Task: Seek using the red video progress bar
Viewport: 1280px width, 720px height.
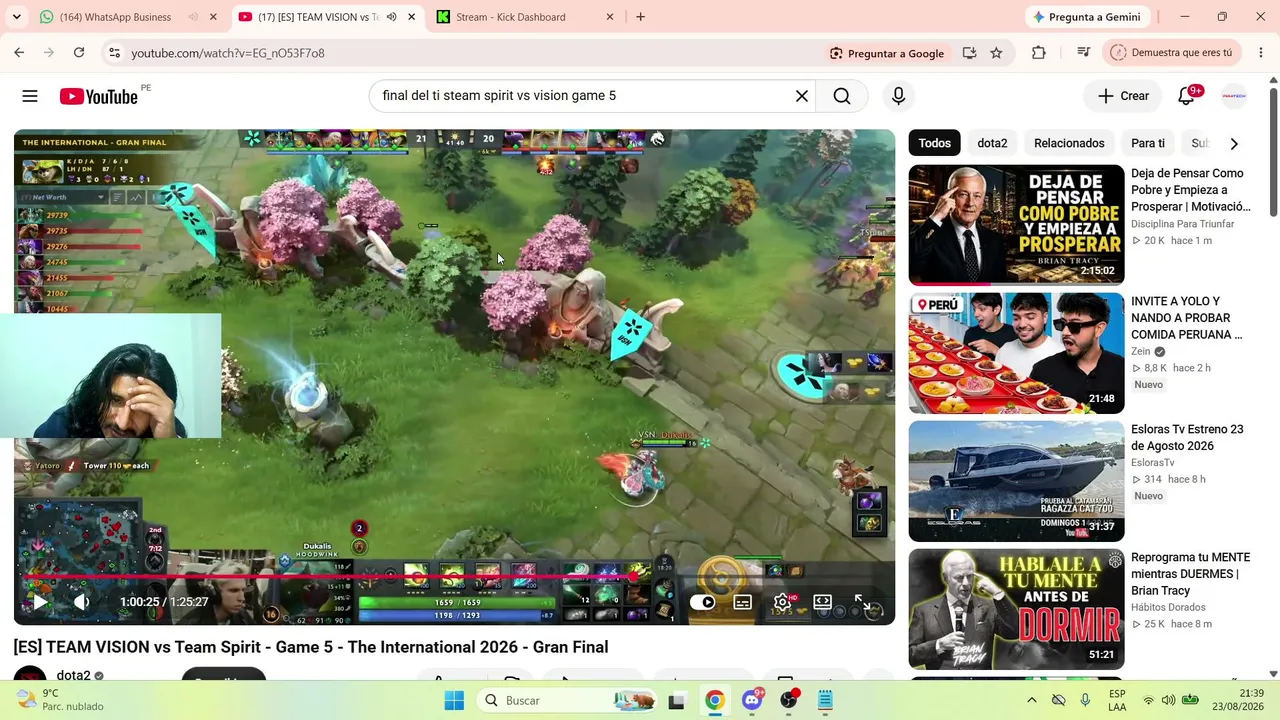Action: tap(454, 578)
